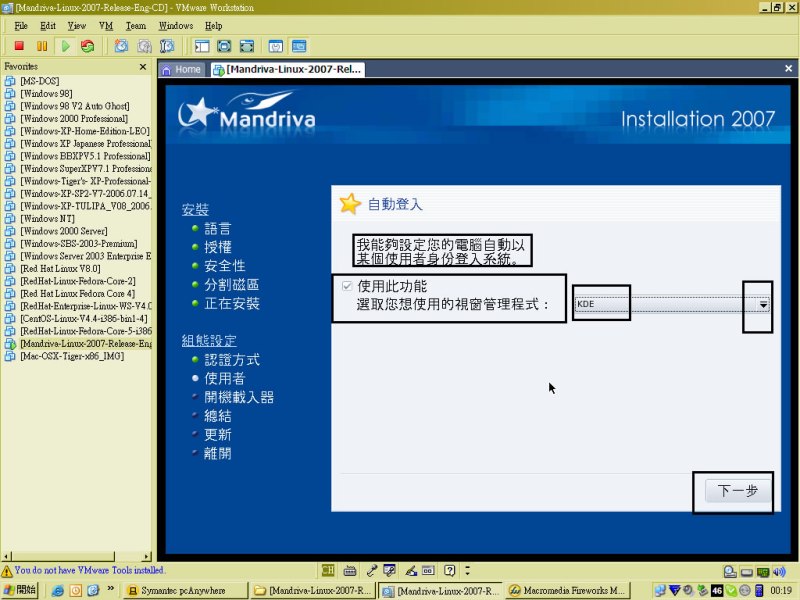This screenshot has height=600, width=800.
Task: Take a snapshot of the virtual machine
Action: click(121, 46)
